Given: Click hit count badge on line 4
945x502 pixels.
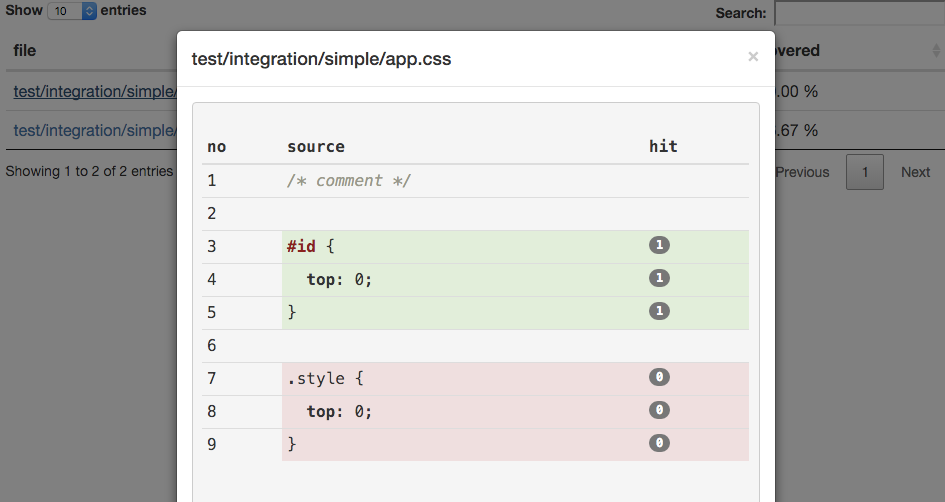Looking at the screenshot, I should [658, 278].
